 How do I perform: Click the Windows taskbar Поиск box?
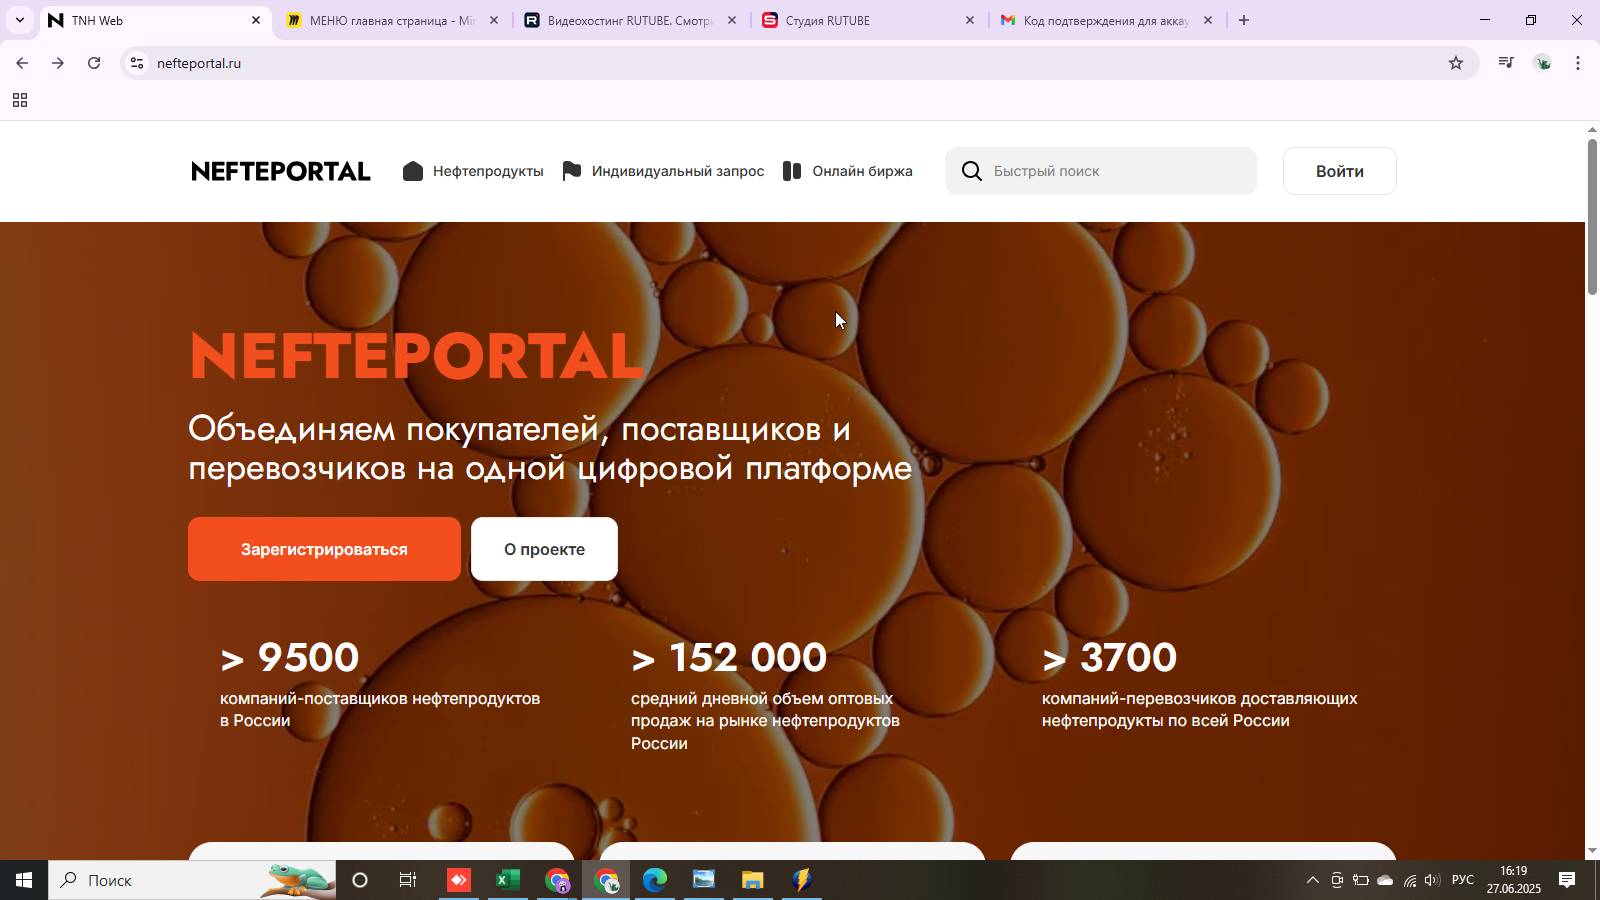pos(192,880)
